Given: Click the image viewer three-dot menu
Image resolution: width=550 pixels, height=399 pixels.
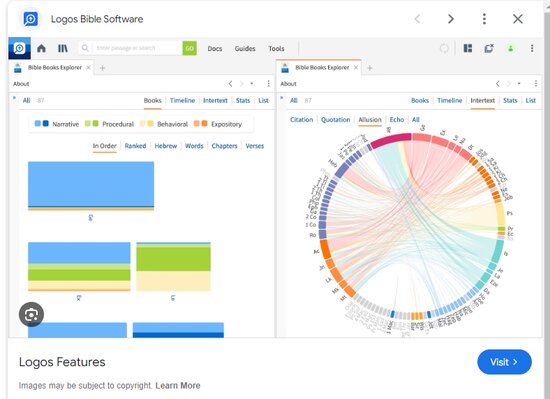Looking at the screenshot, I should 484,19.
